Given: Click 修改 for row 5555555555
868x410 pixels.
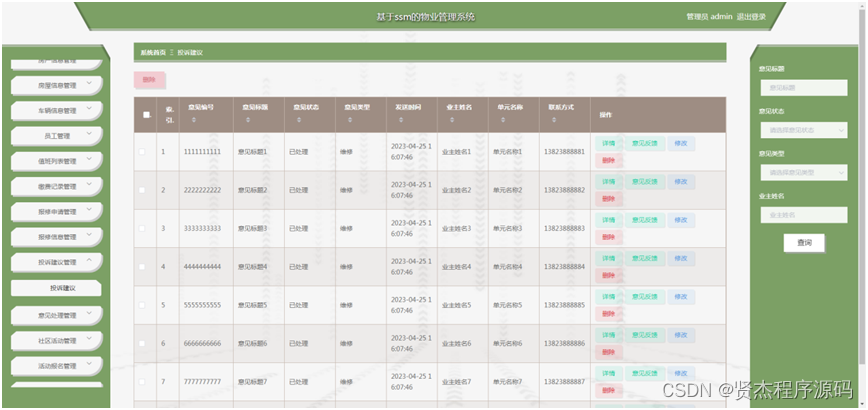Looking at the screenshot, I should tap(681, 297).
